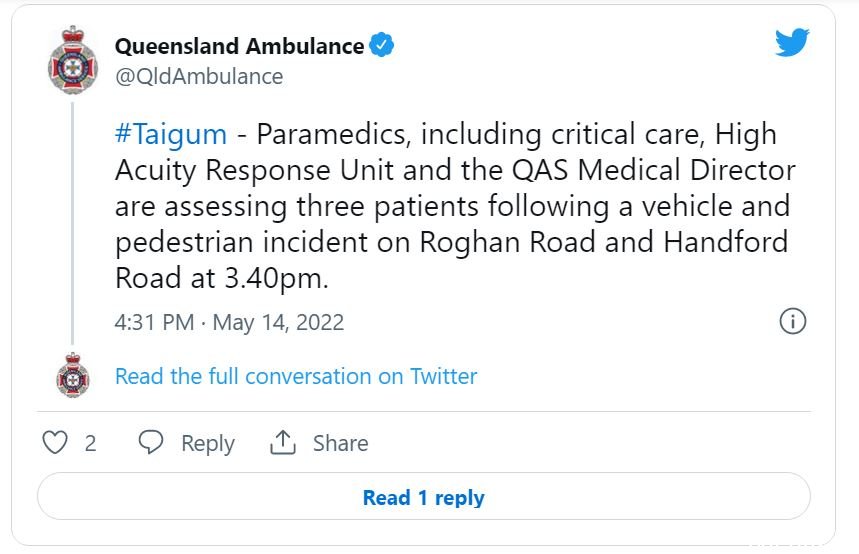Click the share upload arrow icon

(x=283, y=442)
